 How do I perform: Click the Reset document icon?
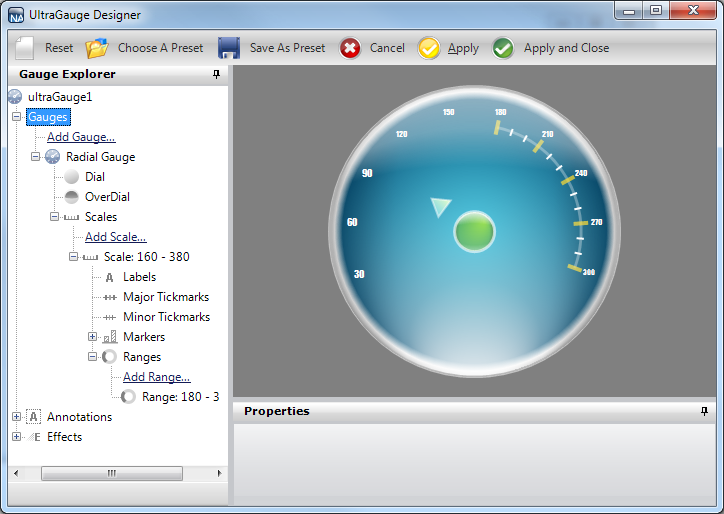coord(25,48)
